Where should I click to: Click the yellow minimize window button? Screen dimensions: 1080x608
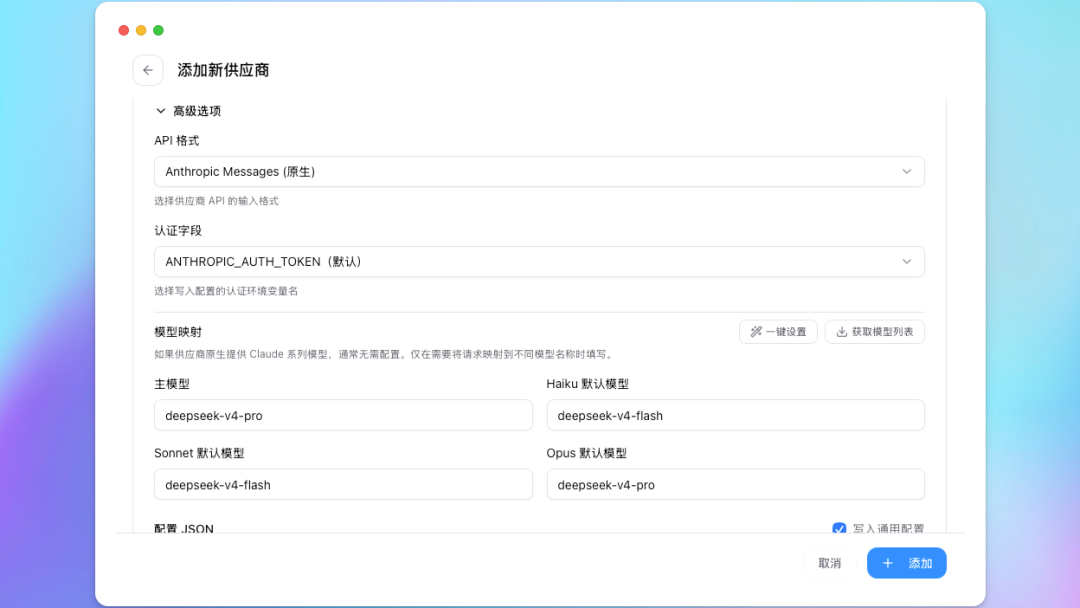coord(141,31)
